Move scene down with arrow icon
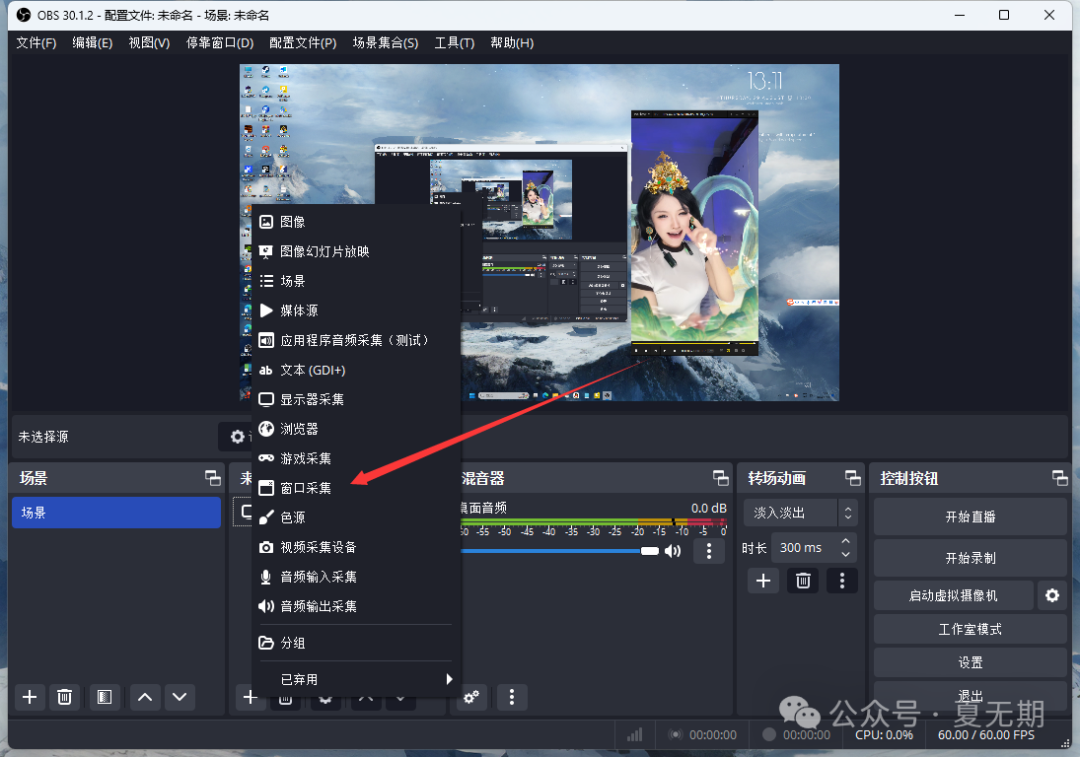The width and height of the screenshot is (1080, 757). pyautogui.click(x=180, y=697)
